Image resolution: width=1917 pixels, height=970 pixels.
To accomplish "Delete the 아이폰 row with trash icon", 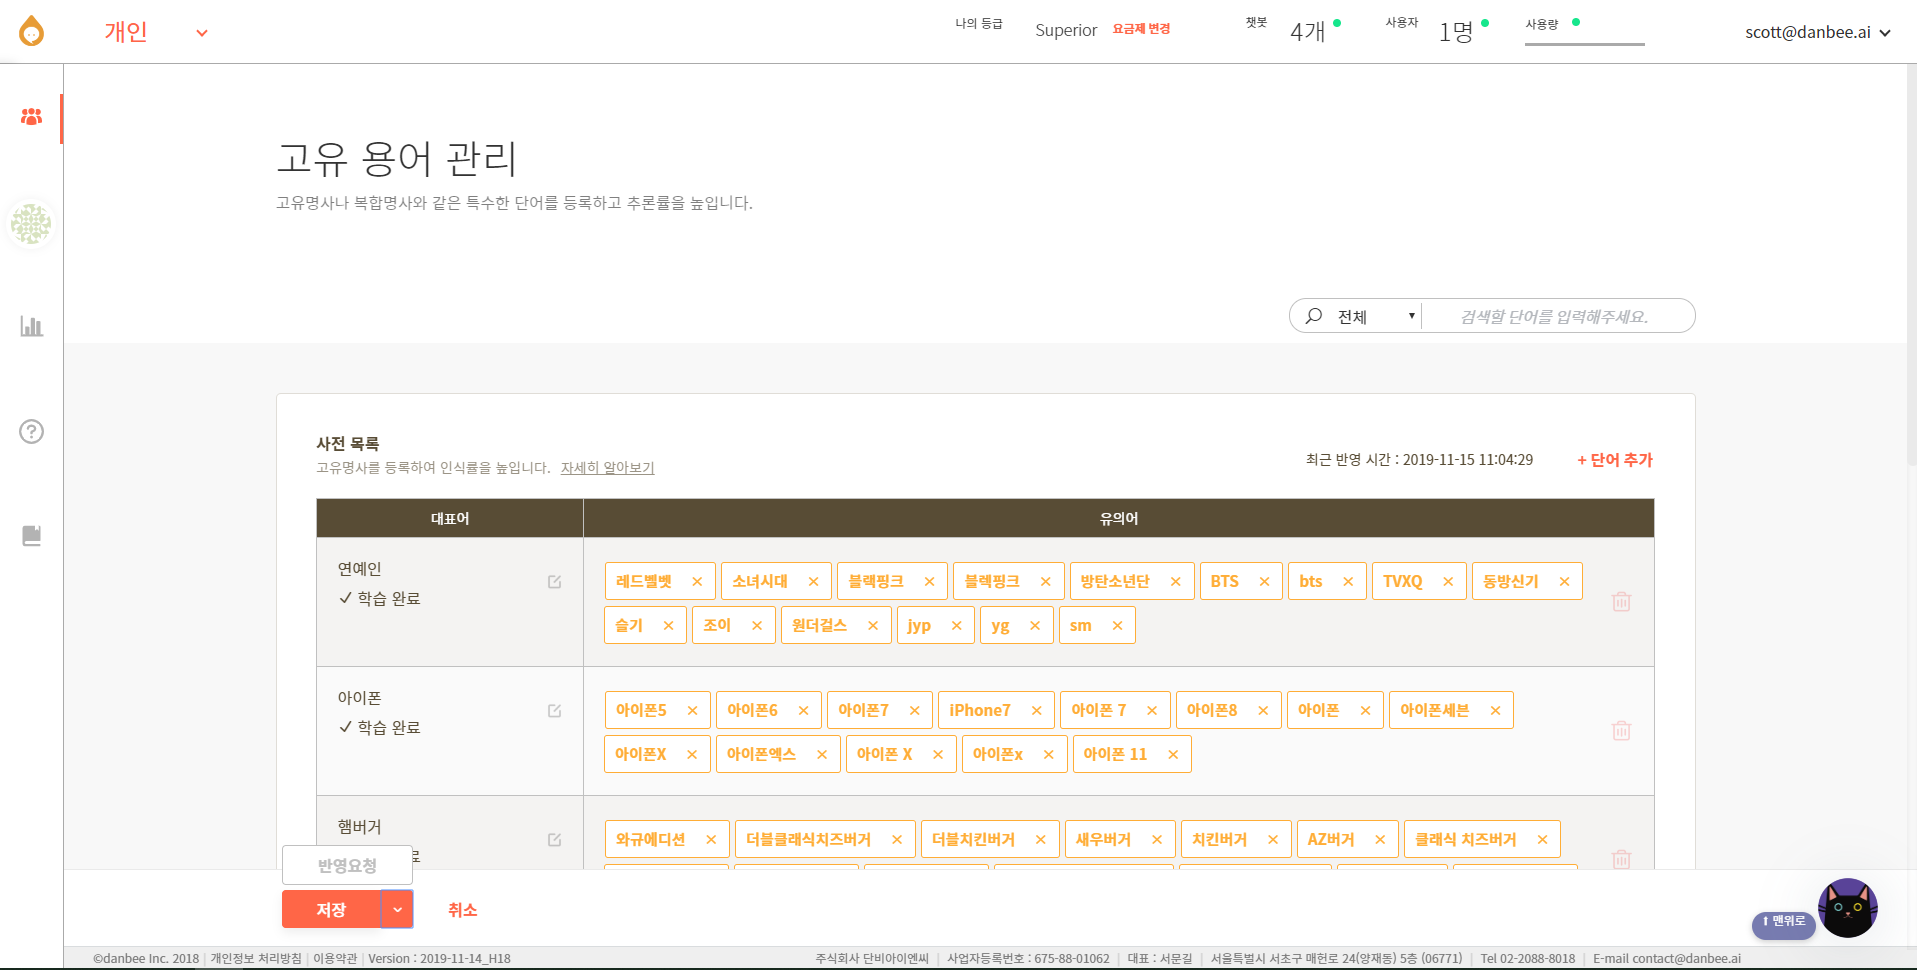I will (1622, 731).
